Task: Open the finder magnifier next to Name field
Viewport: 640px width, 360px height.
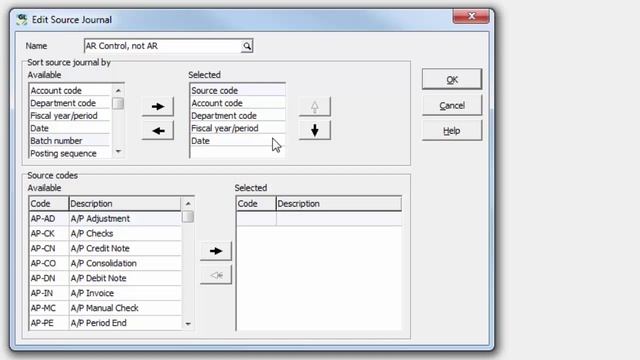Action: 247,46
